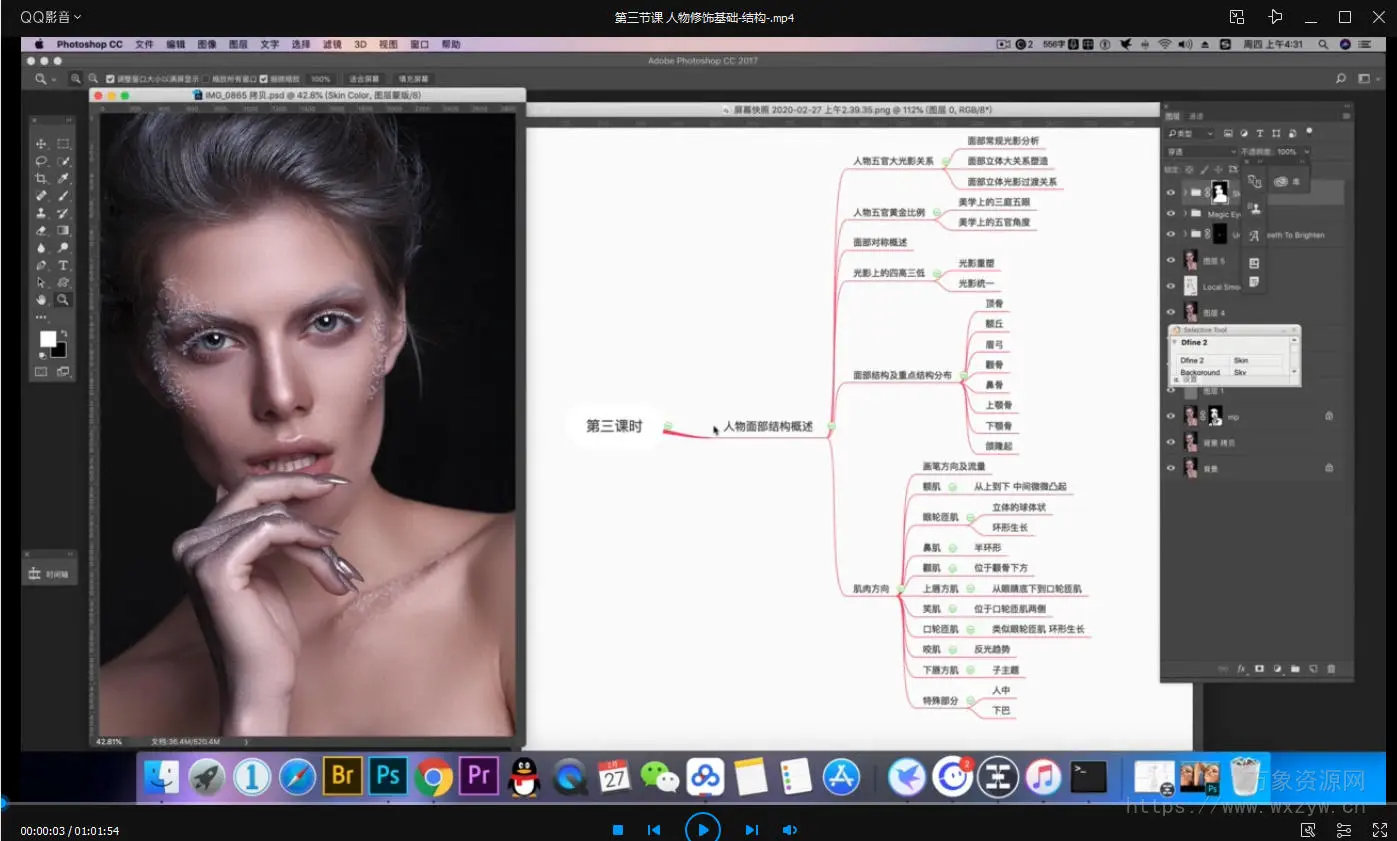The width and height of the screenshot is (1397, 841).
Task: Open the 滤镜 menu in Photoshop
Action: tap(331, 44)
